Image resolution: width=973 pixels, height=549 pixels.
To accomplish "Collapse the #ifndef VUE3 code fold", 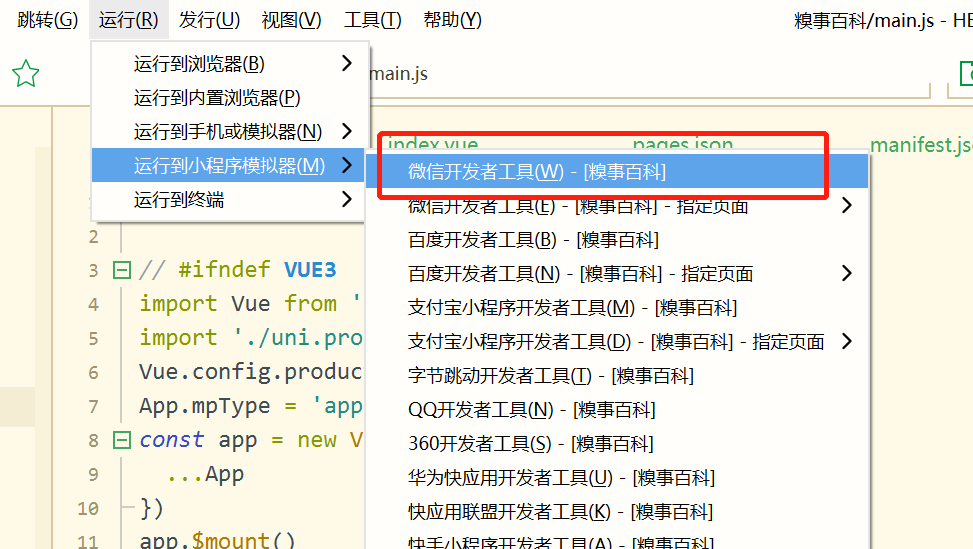I will tap(122, 270).
